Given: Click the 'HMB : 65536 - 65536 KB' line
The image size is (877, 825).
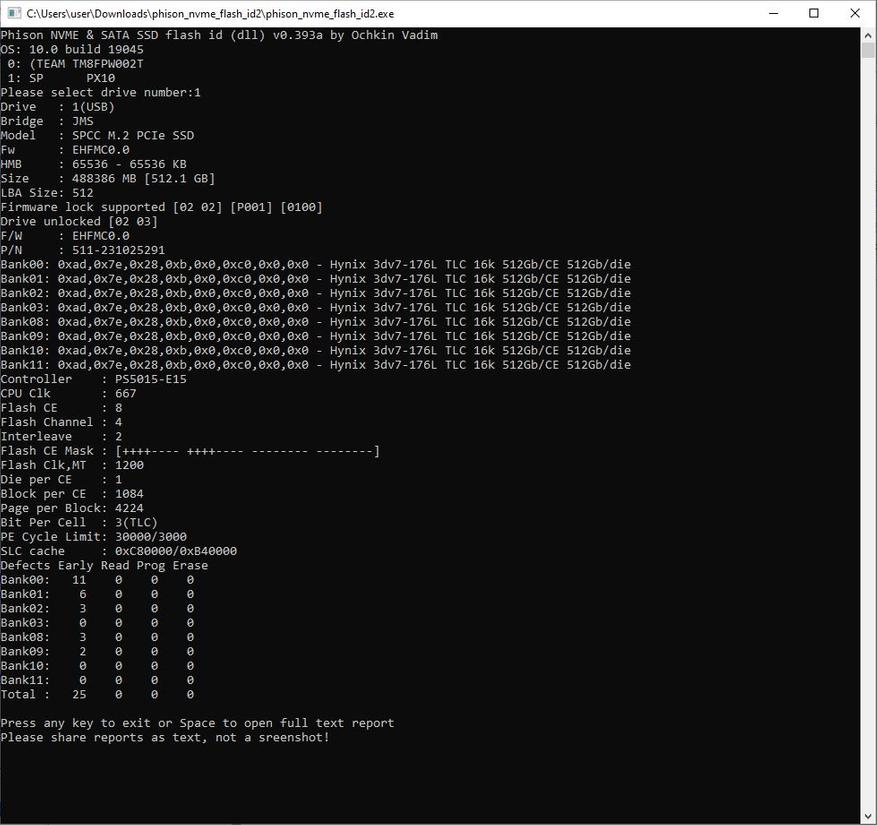Looking at the screenshot, I should [93, 164].
